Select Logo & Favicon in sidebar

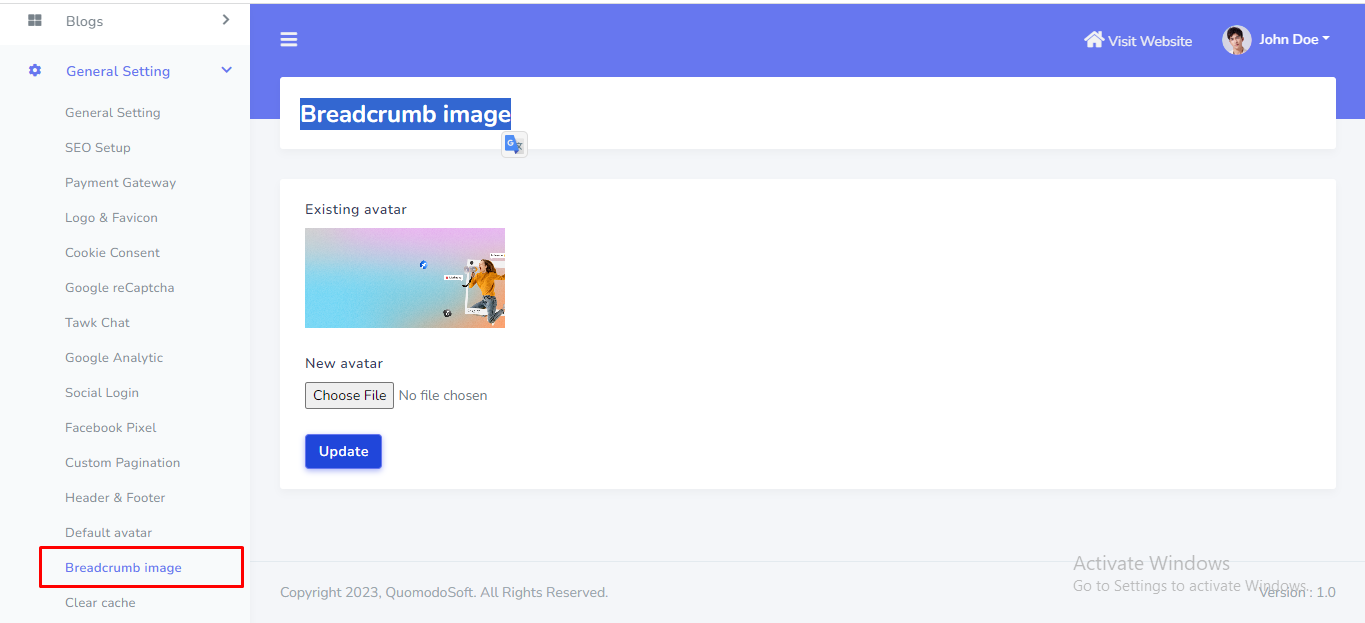pyautogui.click(x=111, y=218)
